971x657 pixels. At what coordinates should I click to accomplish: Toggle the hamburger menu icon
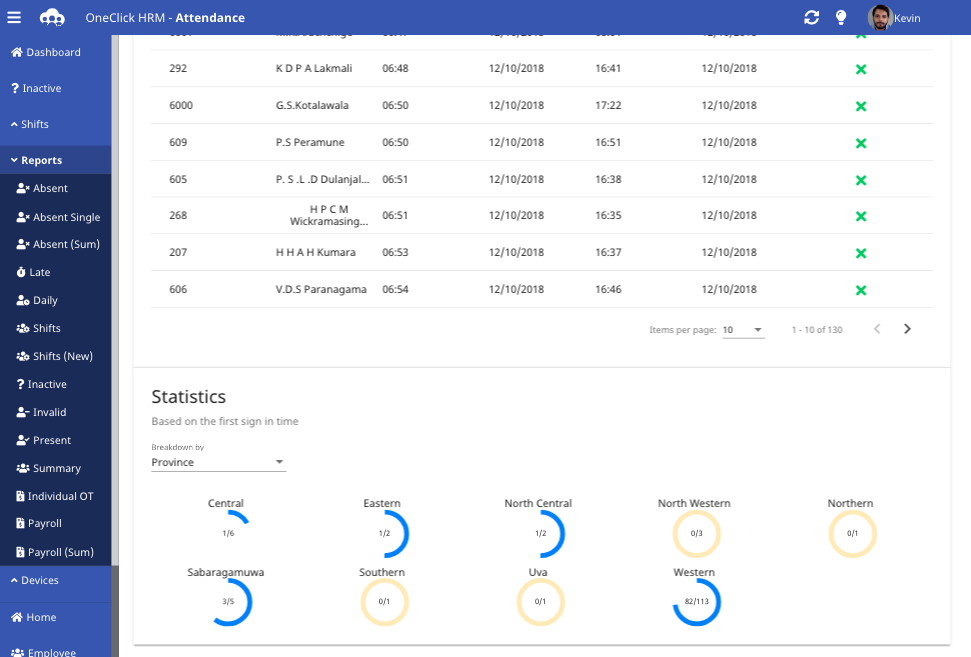click(14, 15)
